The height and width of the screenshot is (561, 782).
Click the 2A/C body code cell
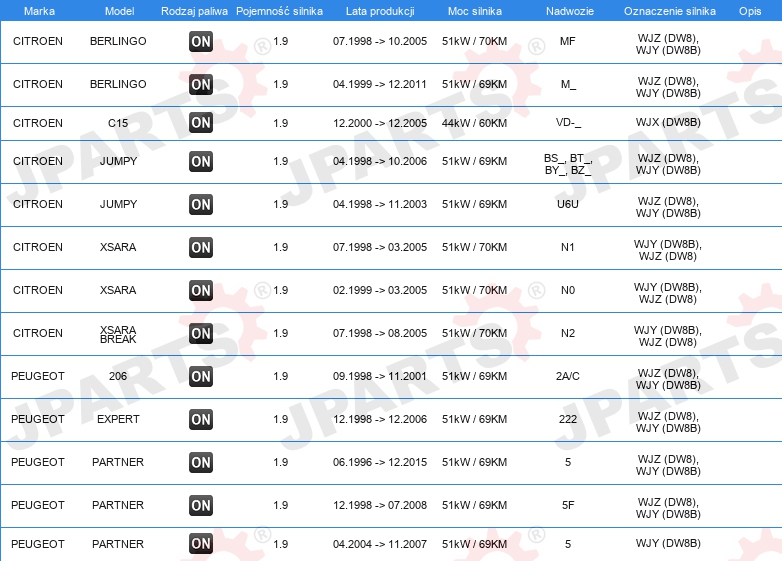(568, 376)
